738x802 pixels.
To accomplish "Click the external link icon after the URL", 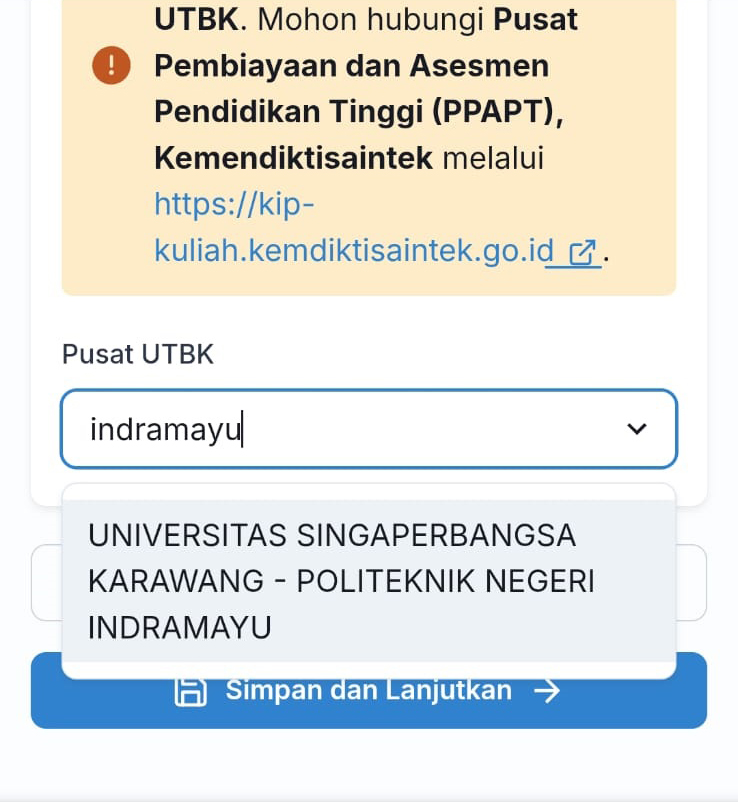I will (x=581, y=253).
